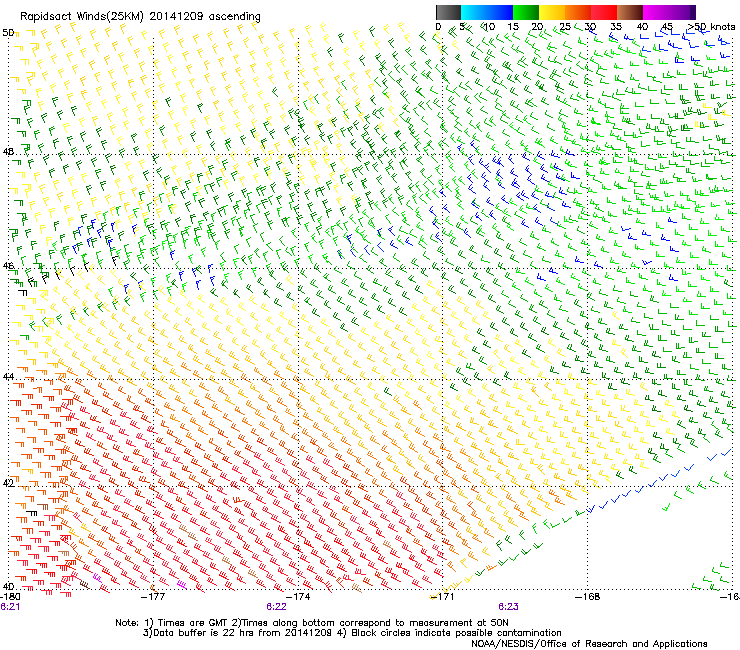
Task: Click the legend label '35'
Action: (x=616, y=27)
